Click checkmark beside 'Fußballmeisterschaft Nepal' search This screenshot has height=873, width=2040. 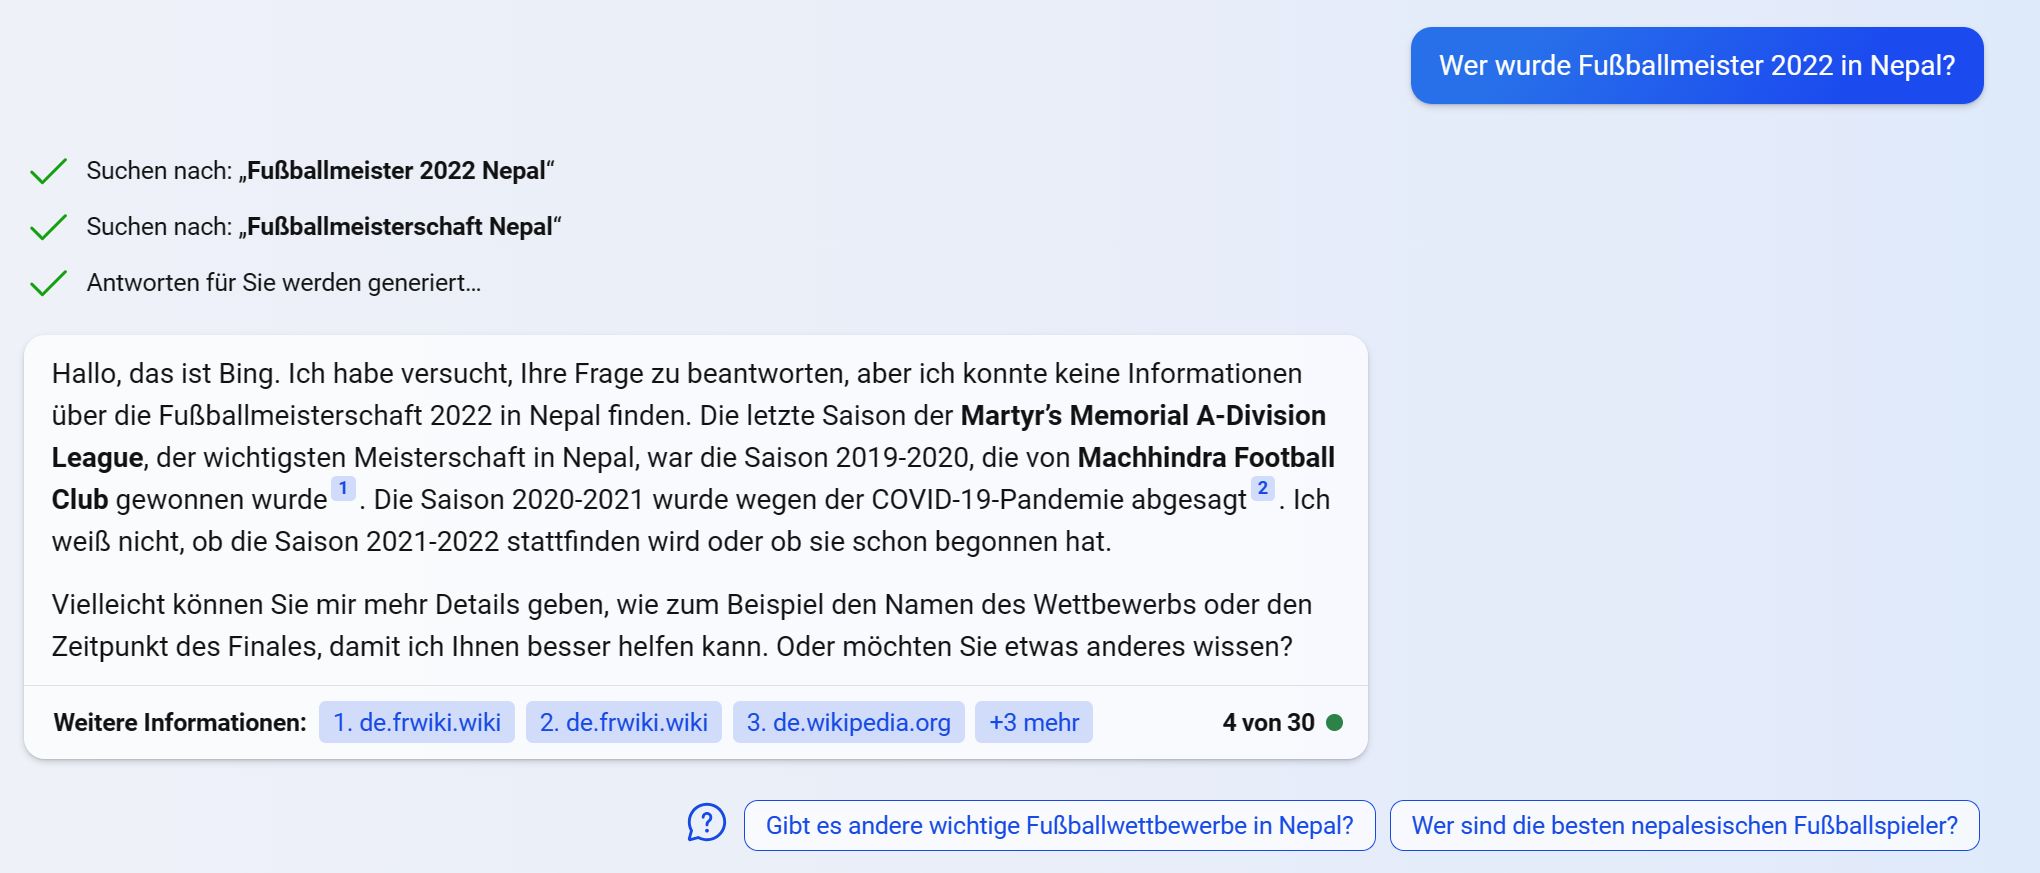[x=48, y=227]
